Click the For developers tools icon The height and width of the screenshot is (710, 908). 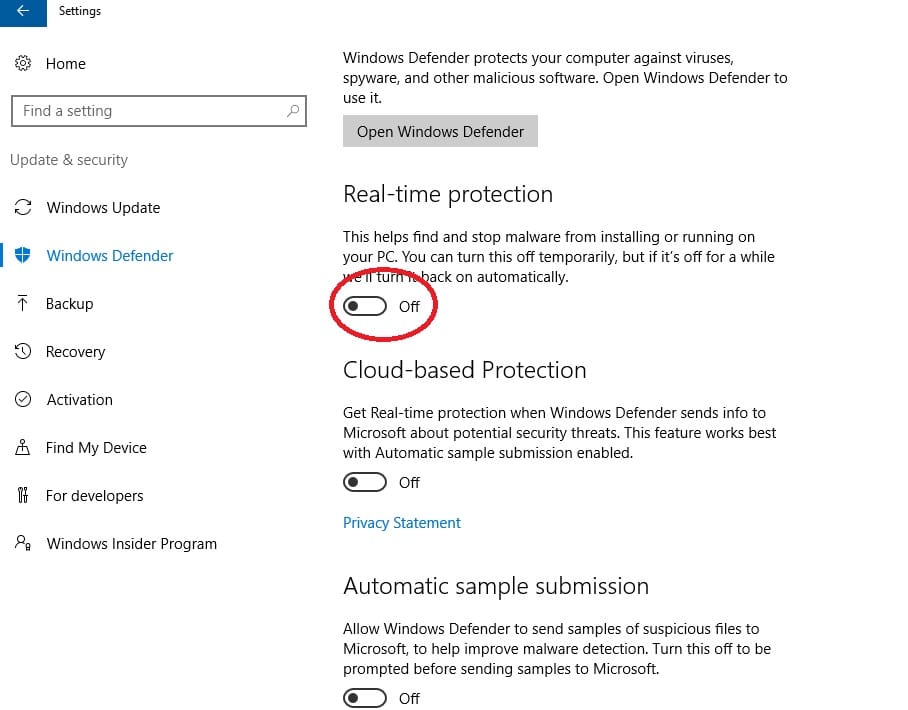23,496
